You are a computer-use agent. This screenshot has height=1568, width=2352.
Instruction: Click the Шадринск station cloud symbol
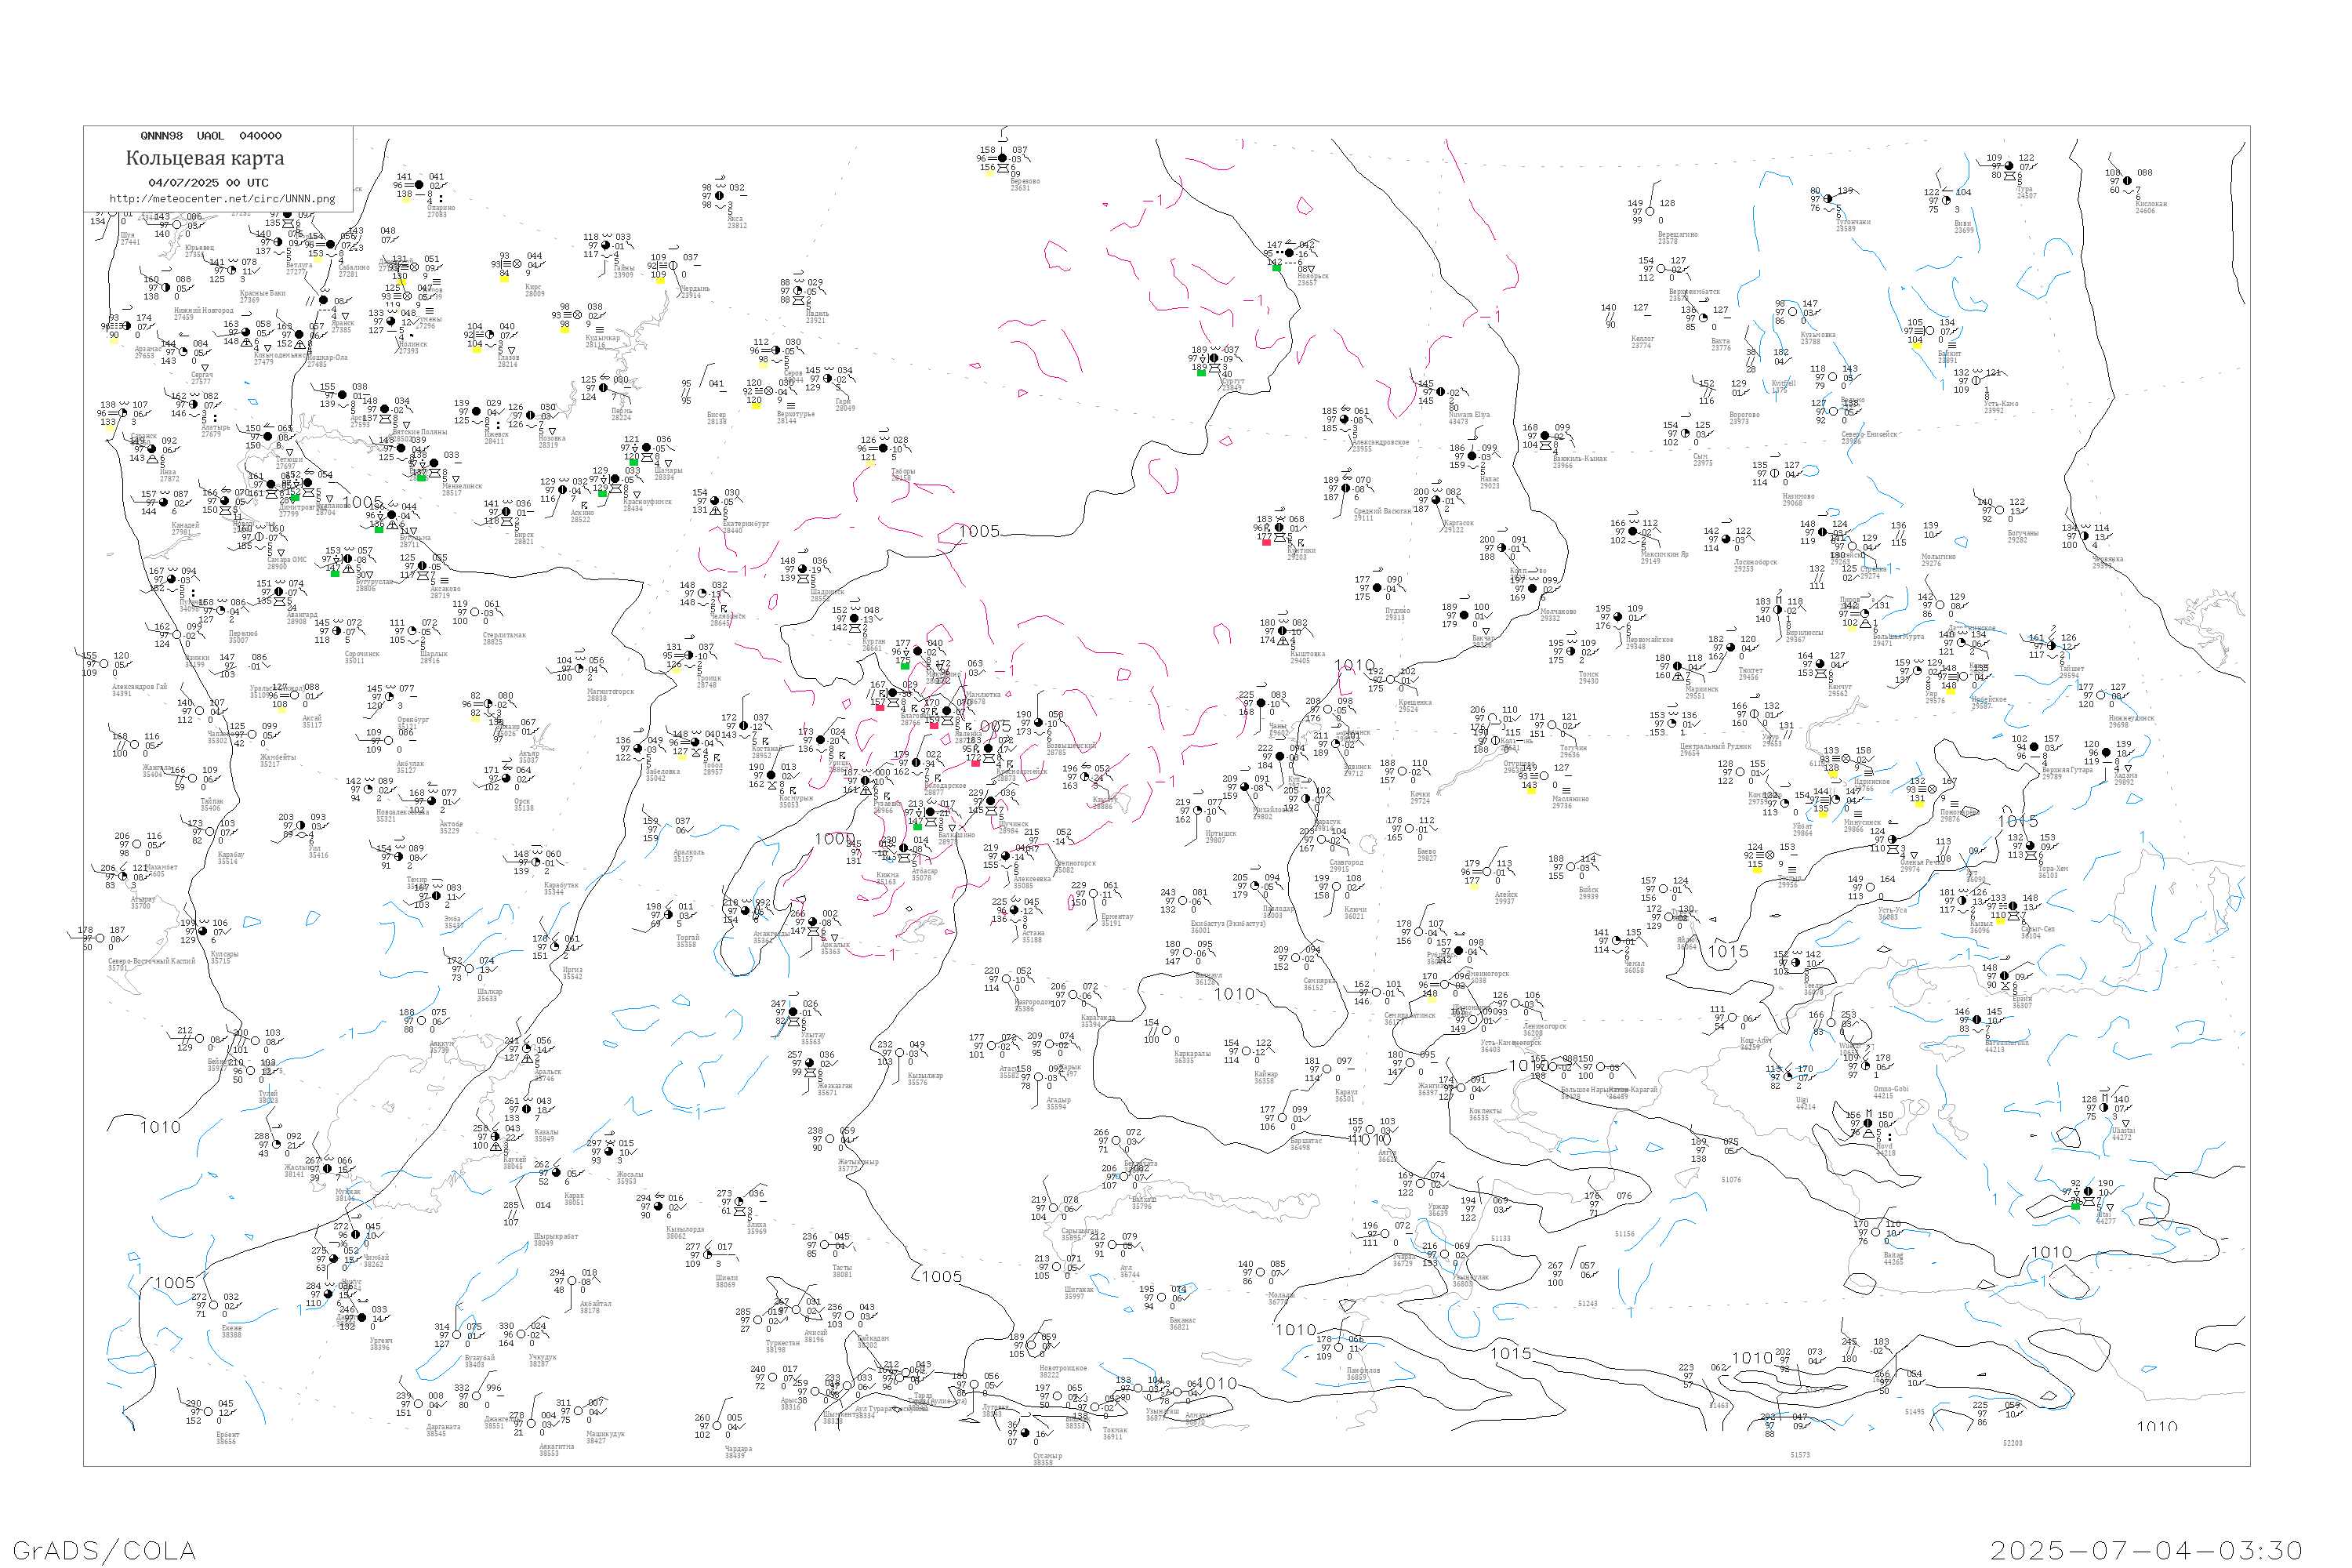pyautogui.click(x=802, y=570)
